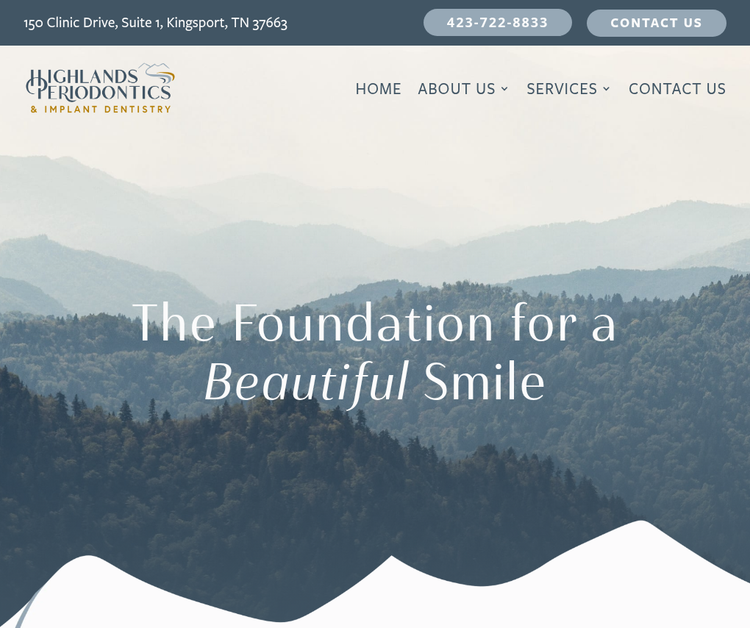
Task: Click the italic word 'Beautiful'
Action: [x=306, y=383]
